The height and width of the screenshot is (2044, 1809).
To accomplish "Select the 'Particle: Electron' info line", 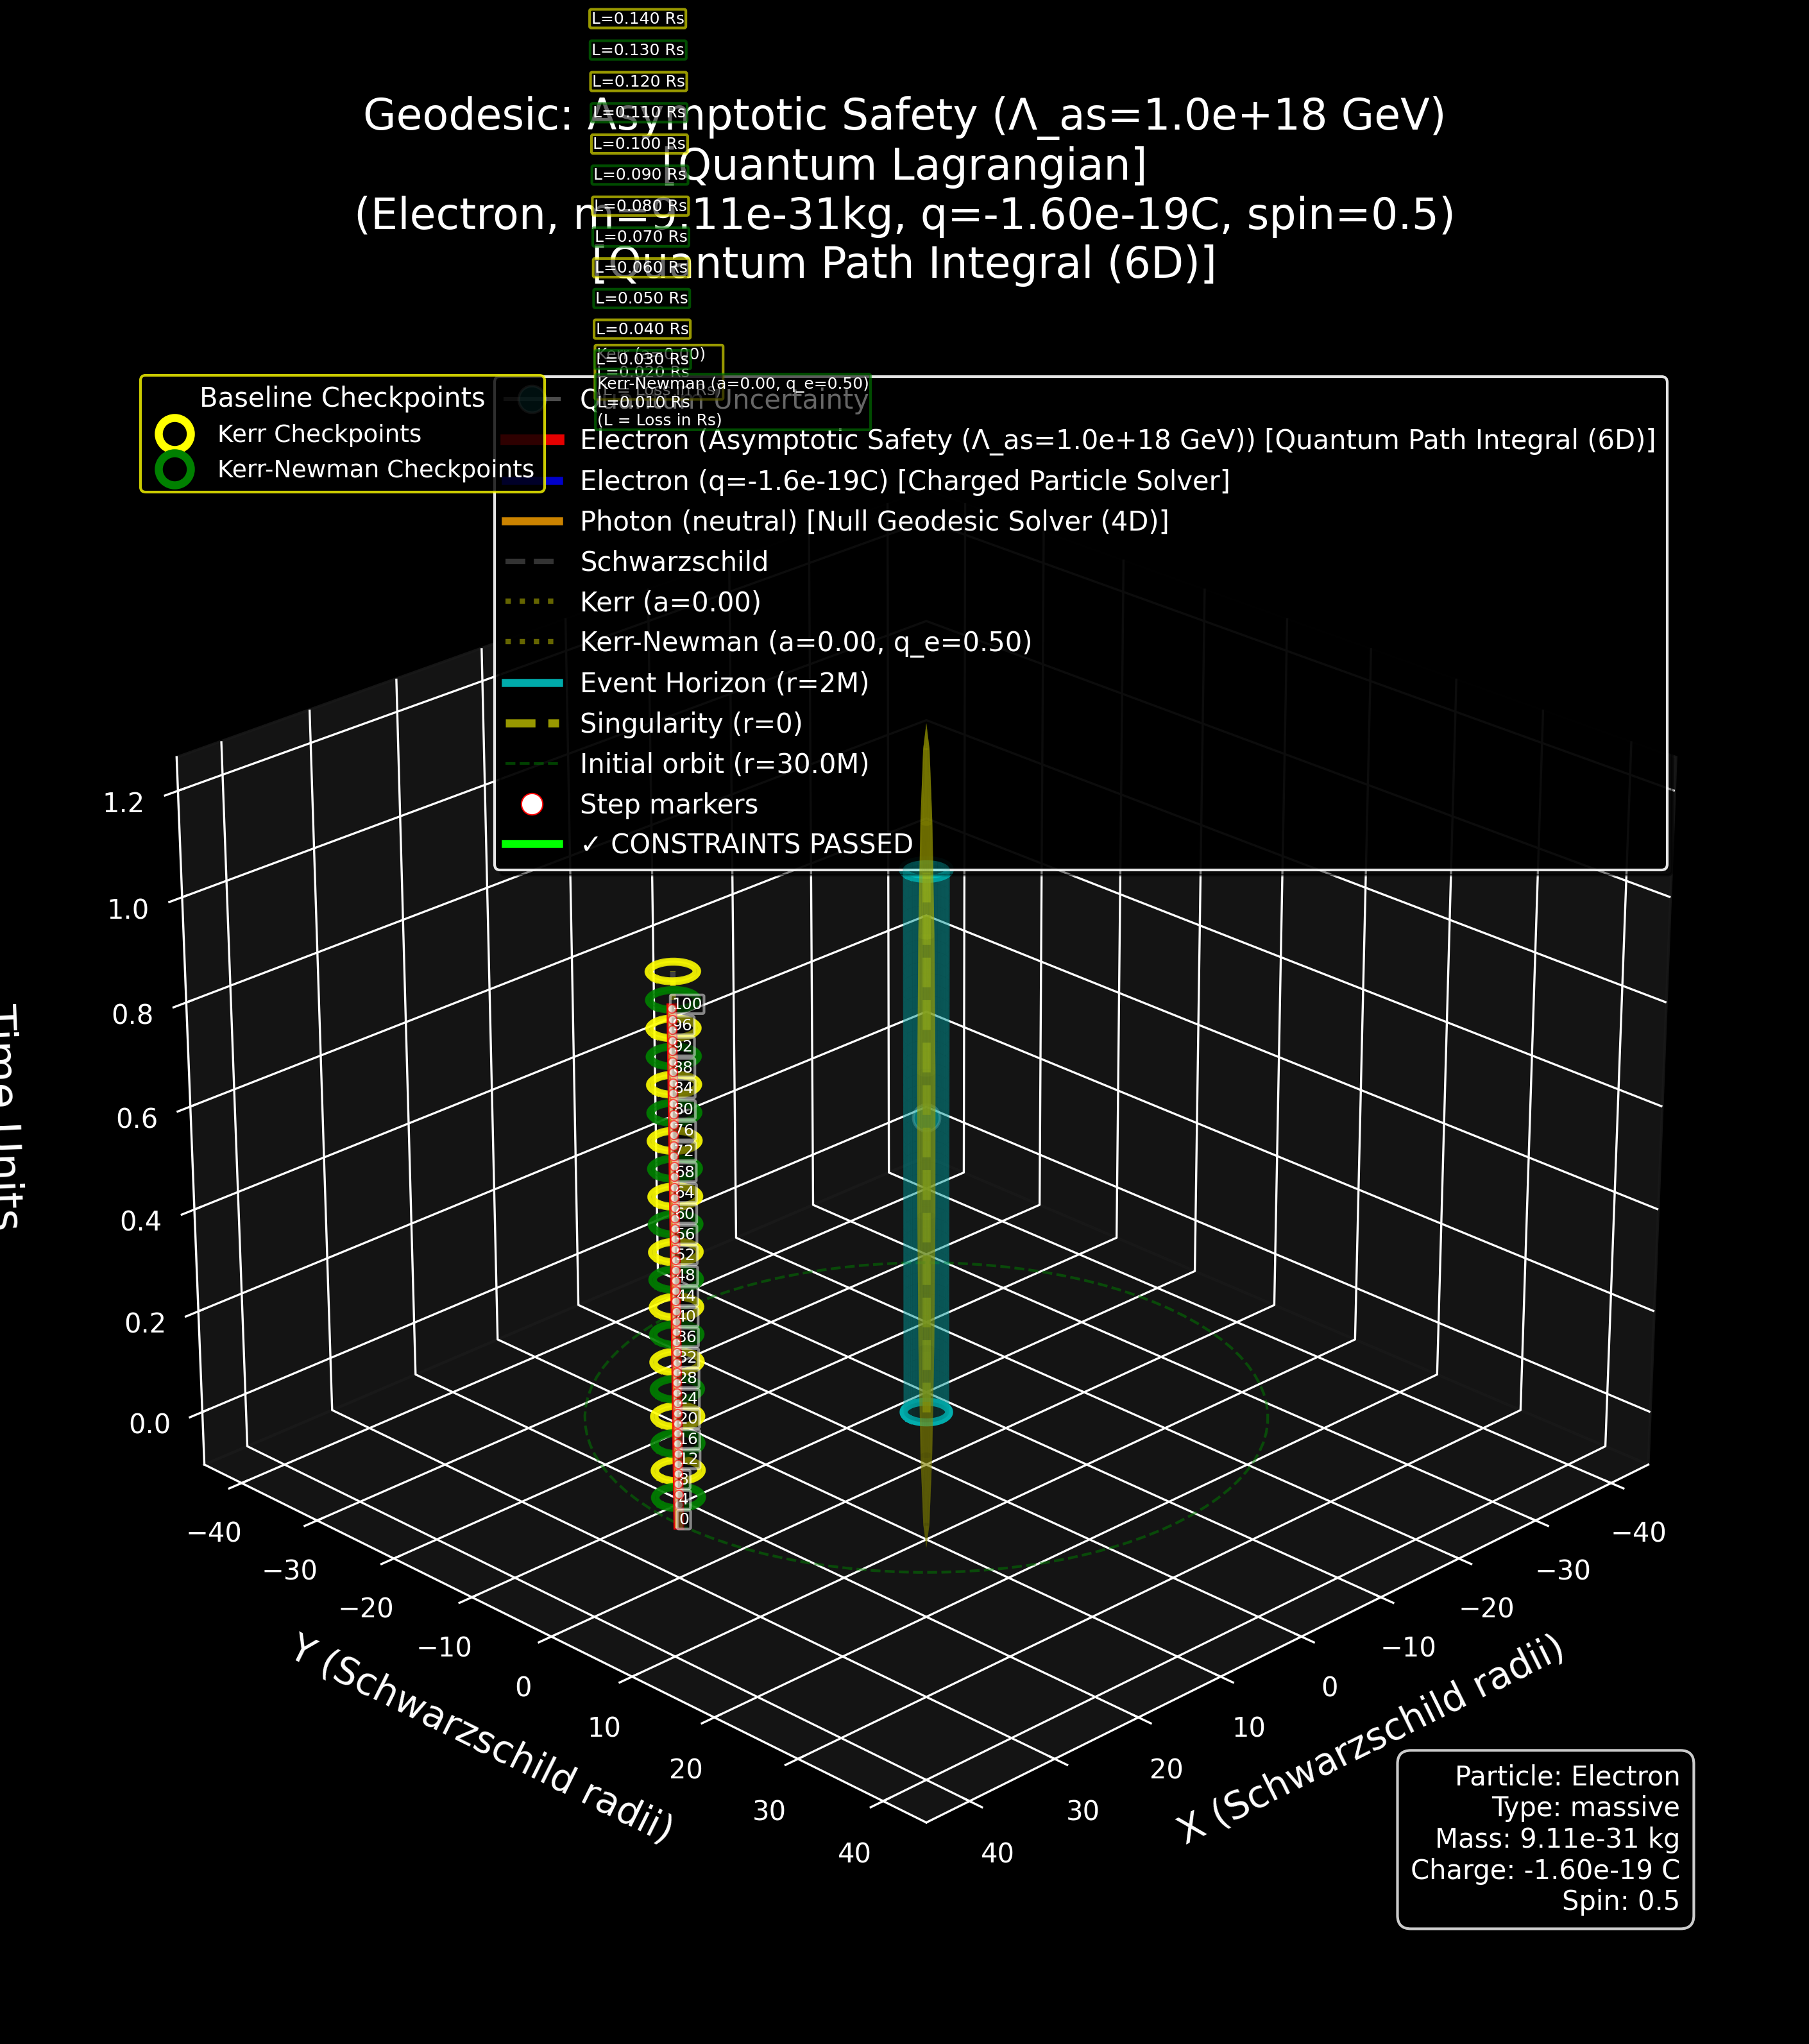I will tap(1567, 1776).
